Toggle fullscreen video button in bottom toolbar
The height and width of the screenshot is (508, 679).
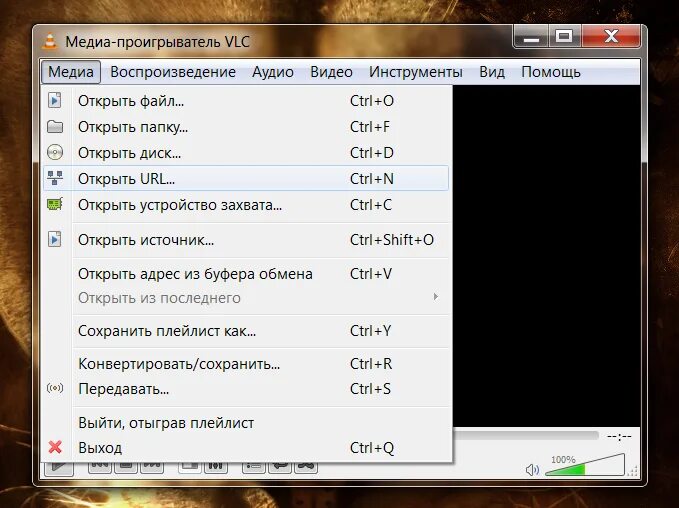click(x=190, y=467)
